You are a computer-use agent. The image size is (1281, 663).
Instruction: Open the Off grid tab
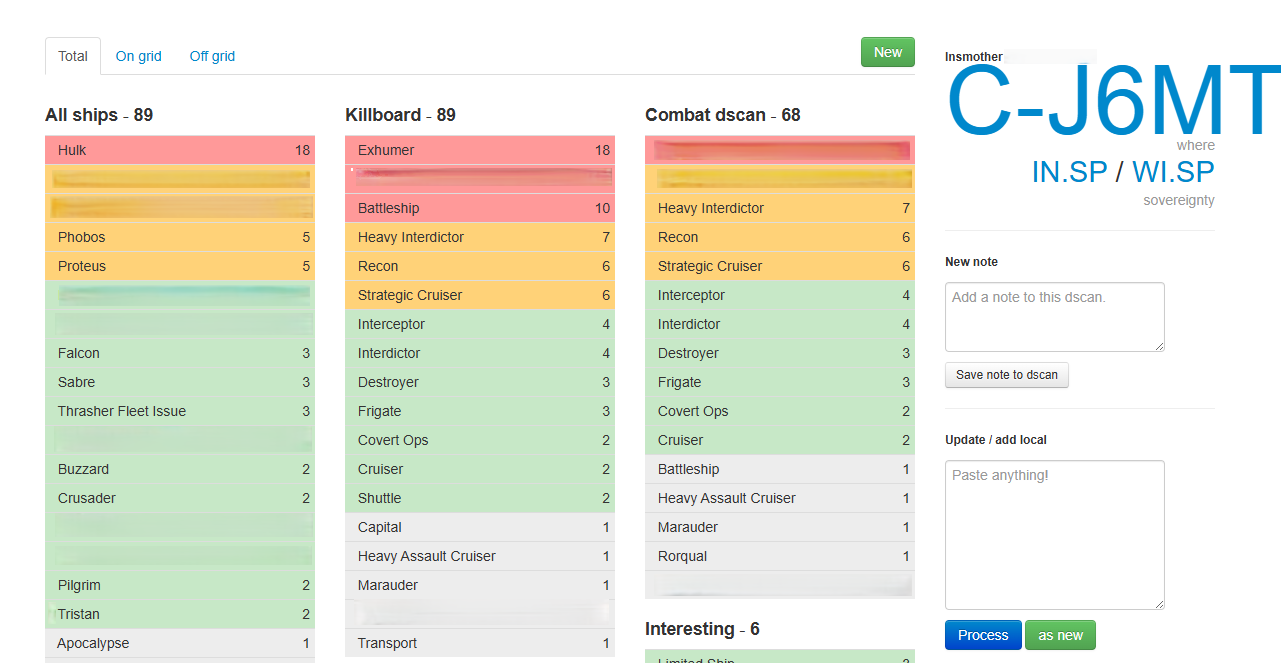click(212, 56)
